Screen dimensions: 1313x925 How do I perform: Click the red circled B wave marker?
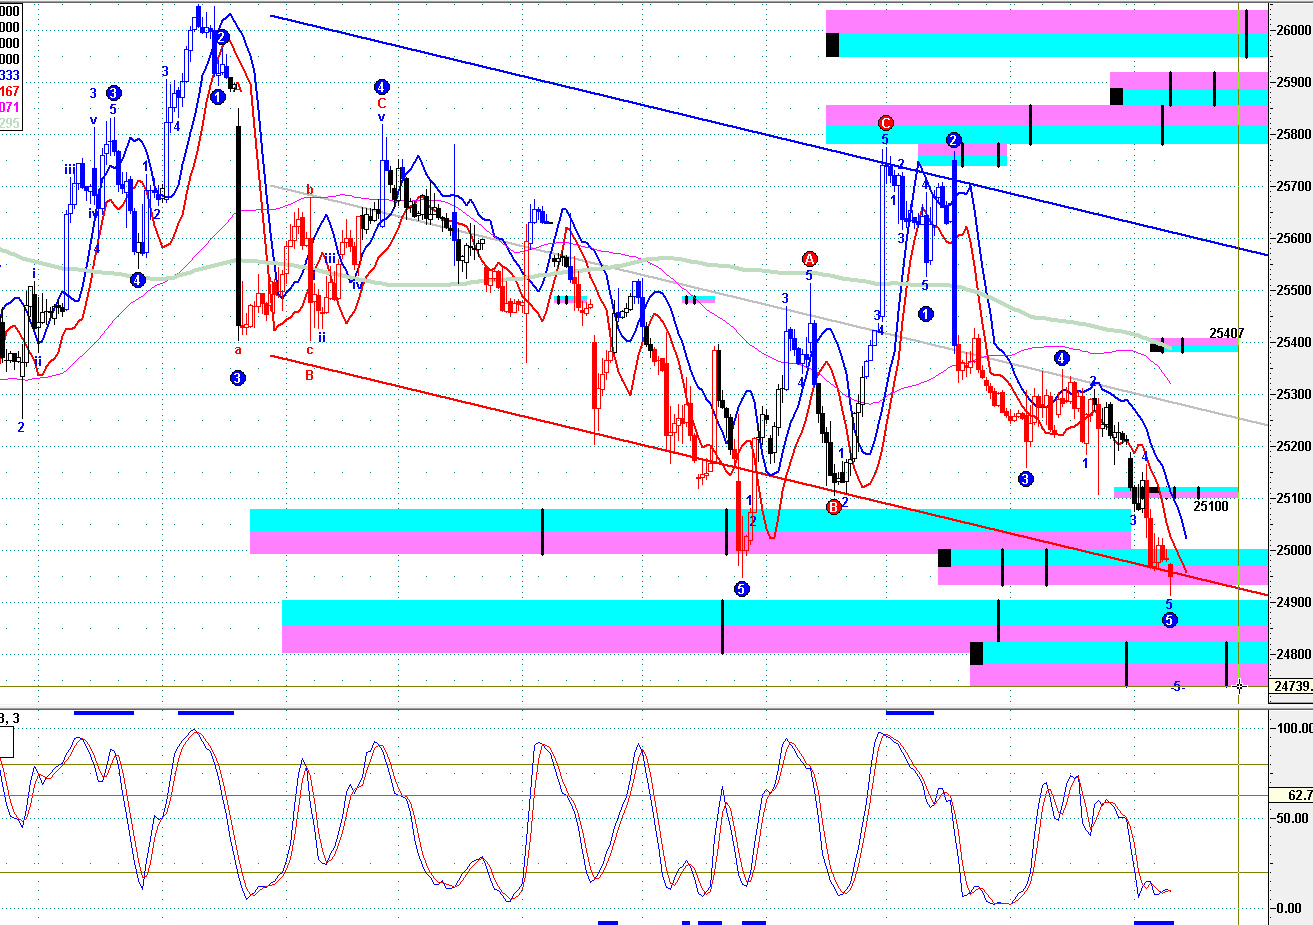pyautogui.click(x=834, y=507)
